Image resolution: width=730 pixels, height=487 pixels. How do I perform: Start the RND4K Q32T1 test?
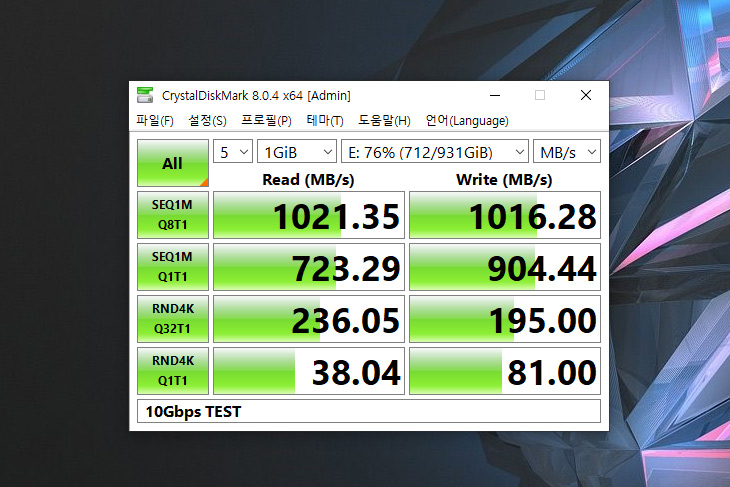pos(173,318)
